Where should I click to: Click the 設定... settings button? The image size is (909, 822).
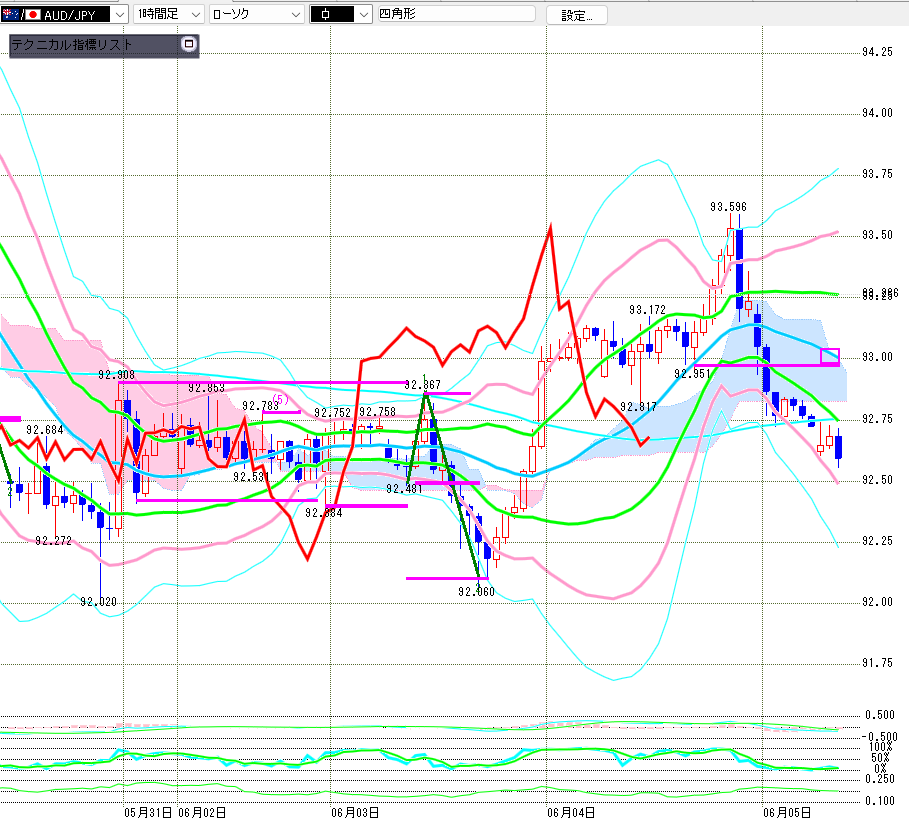[577, 16]
